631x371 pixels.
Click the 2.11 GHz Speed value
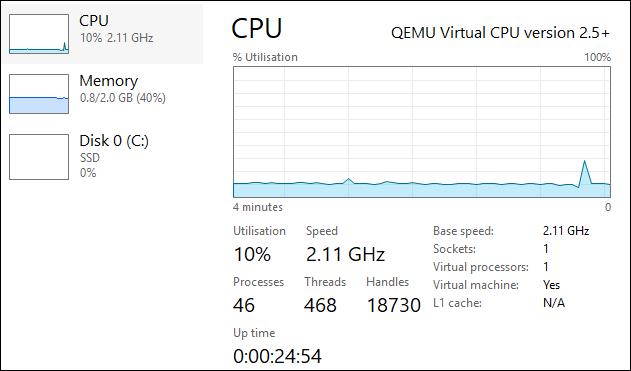pyautogui.click(x=345, y=254)
